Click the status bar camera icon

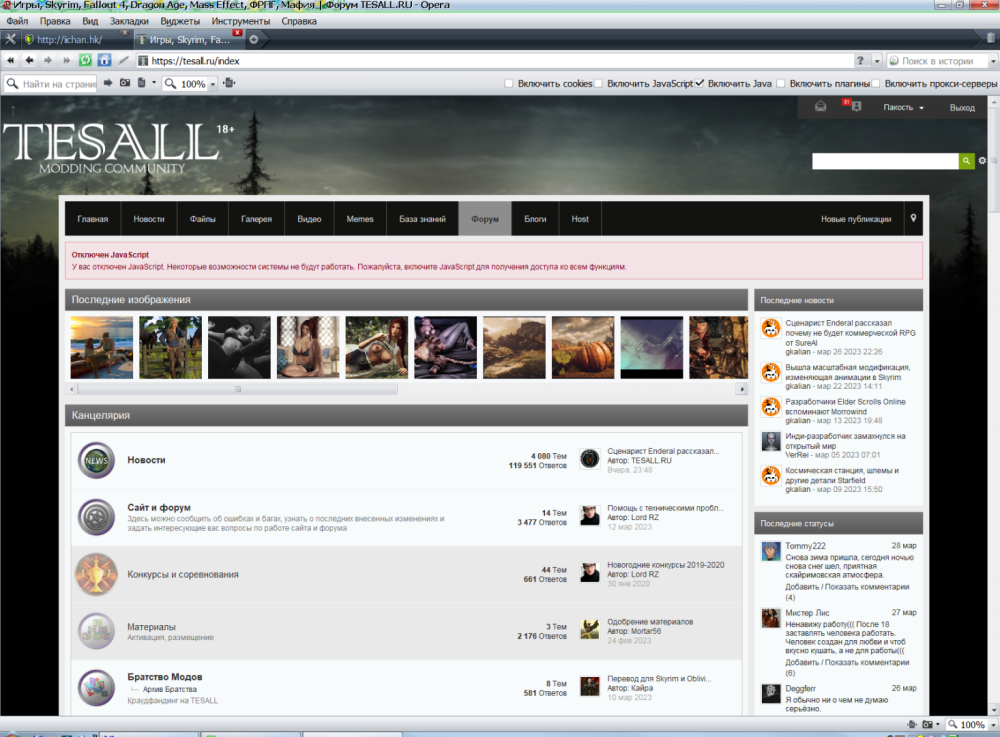coord(927,724)
